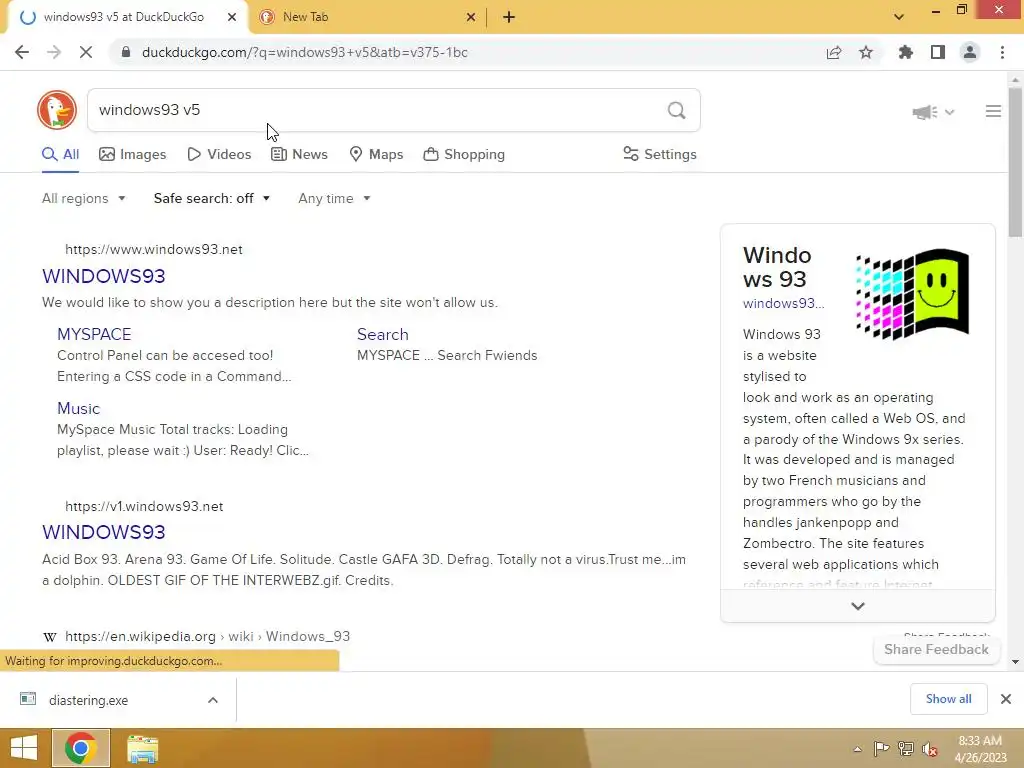The height and width of the screenshot is (768, 1024).
Task: Open the Chrome three-dot menu
Action: 1002,52
